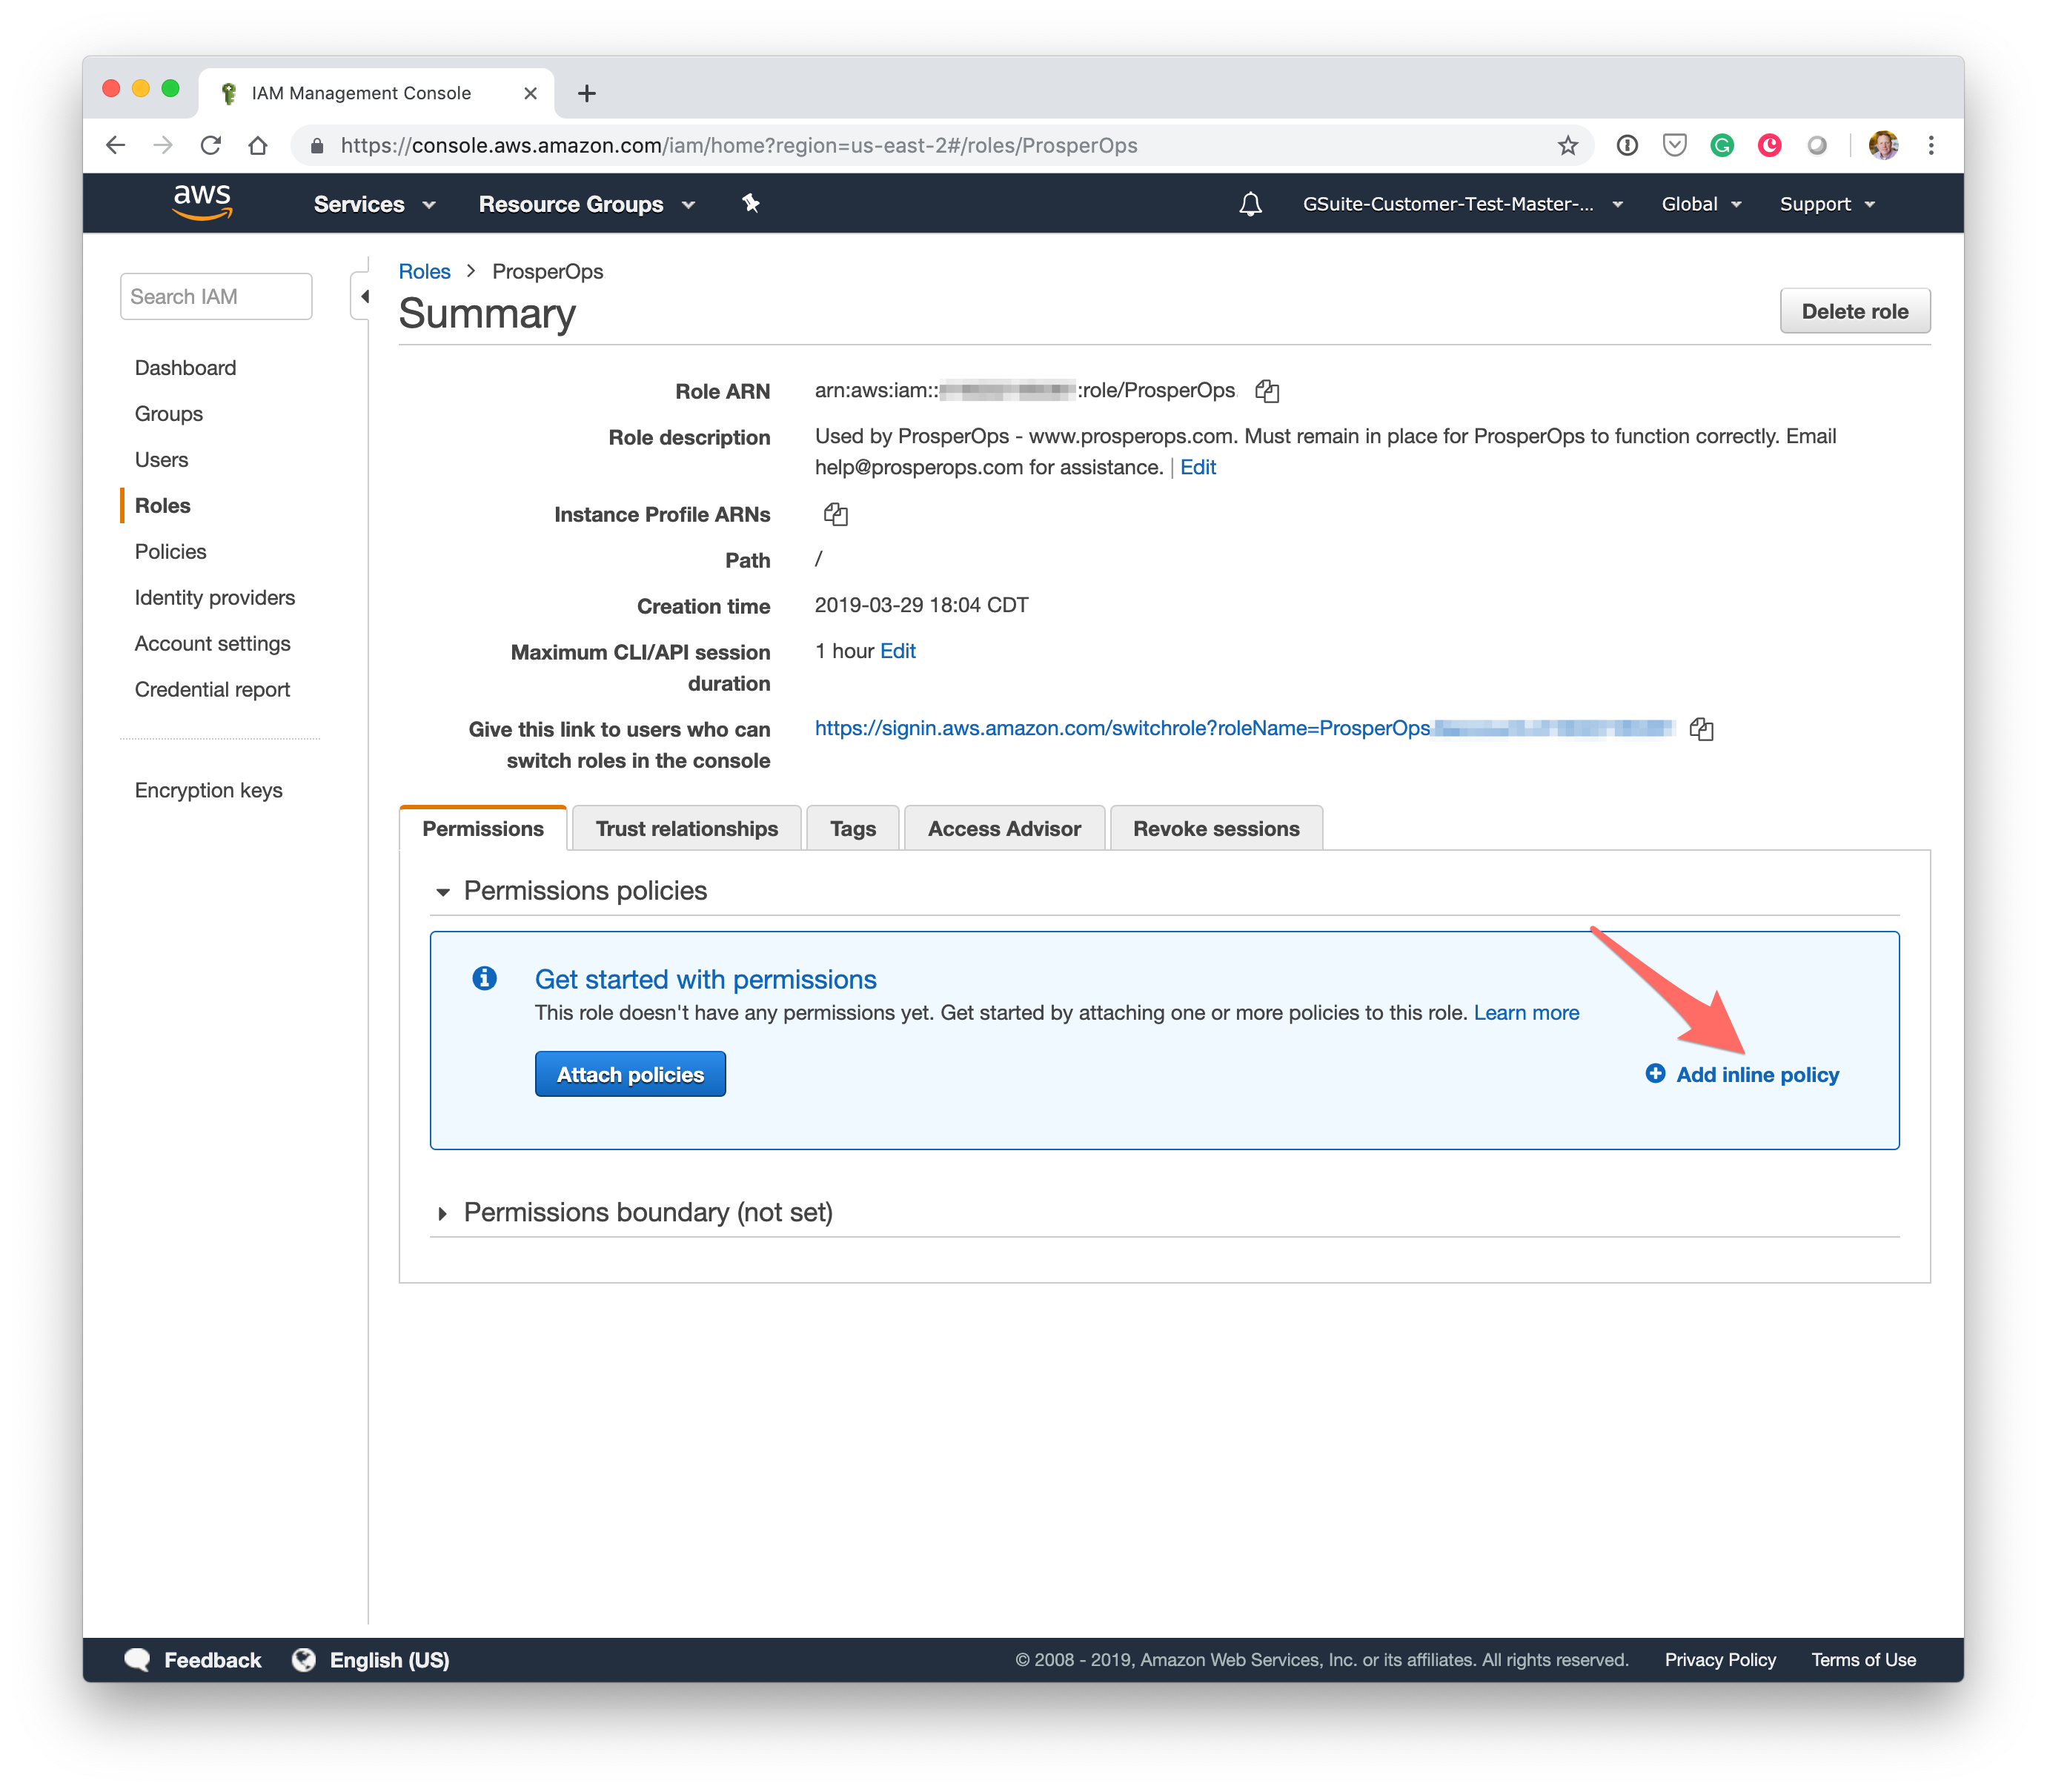Switch to the Tags tab

852,828
